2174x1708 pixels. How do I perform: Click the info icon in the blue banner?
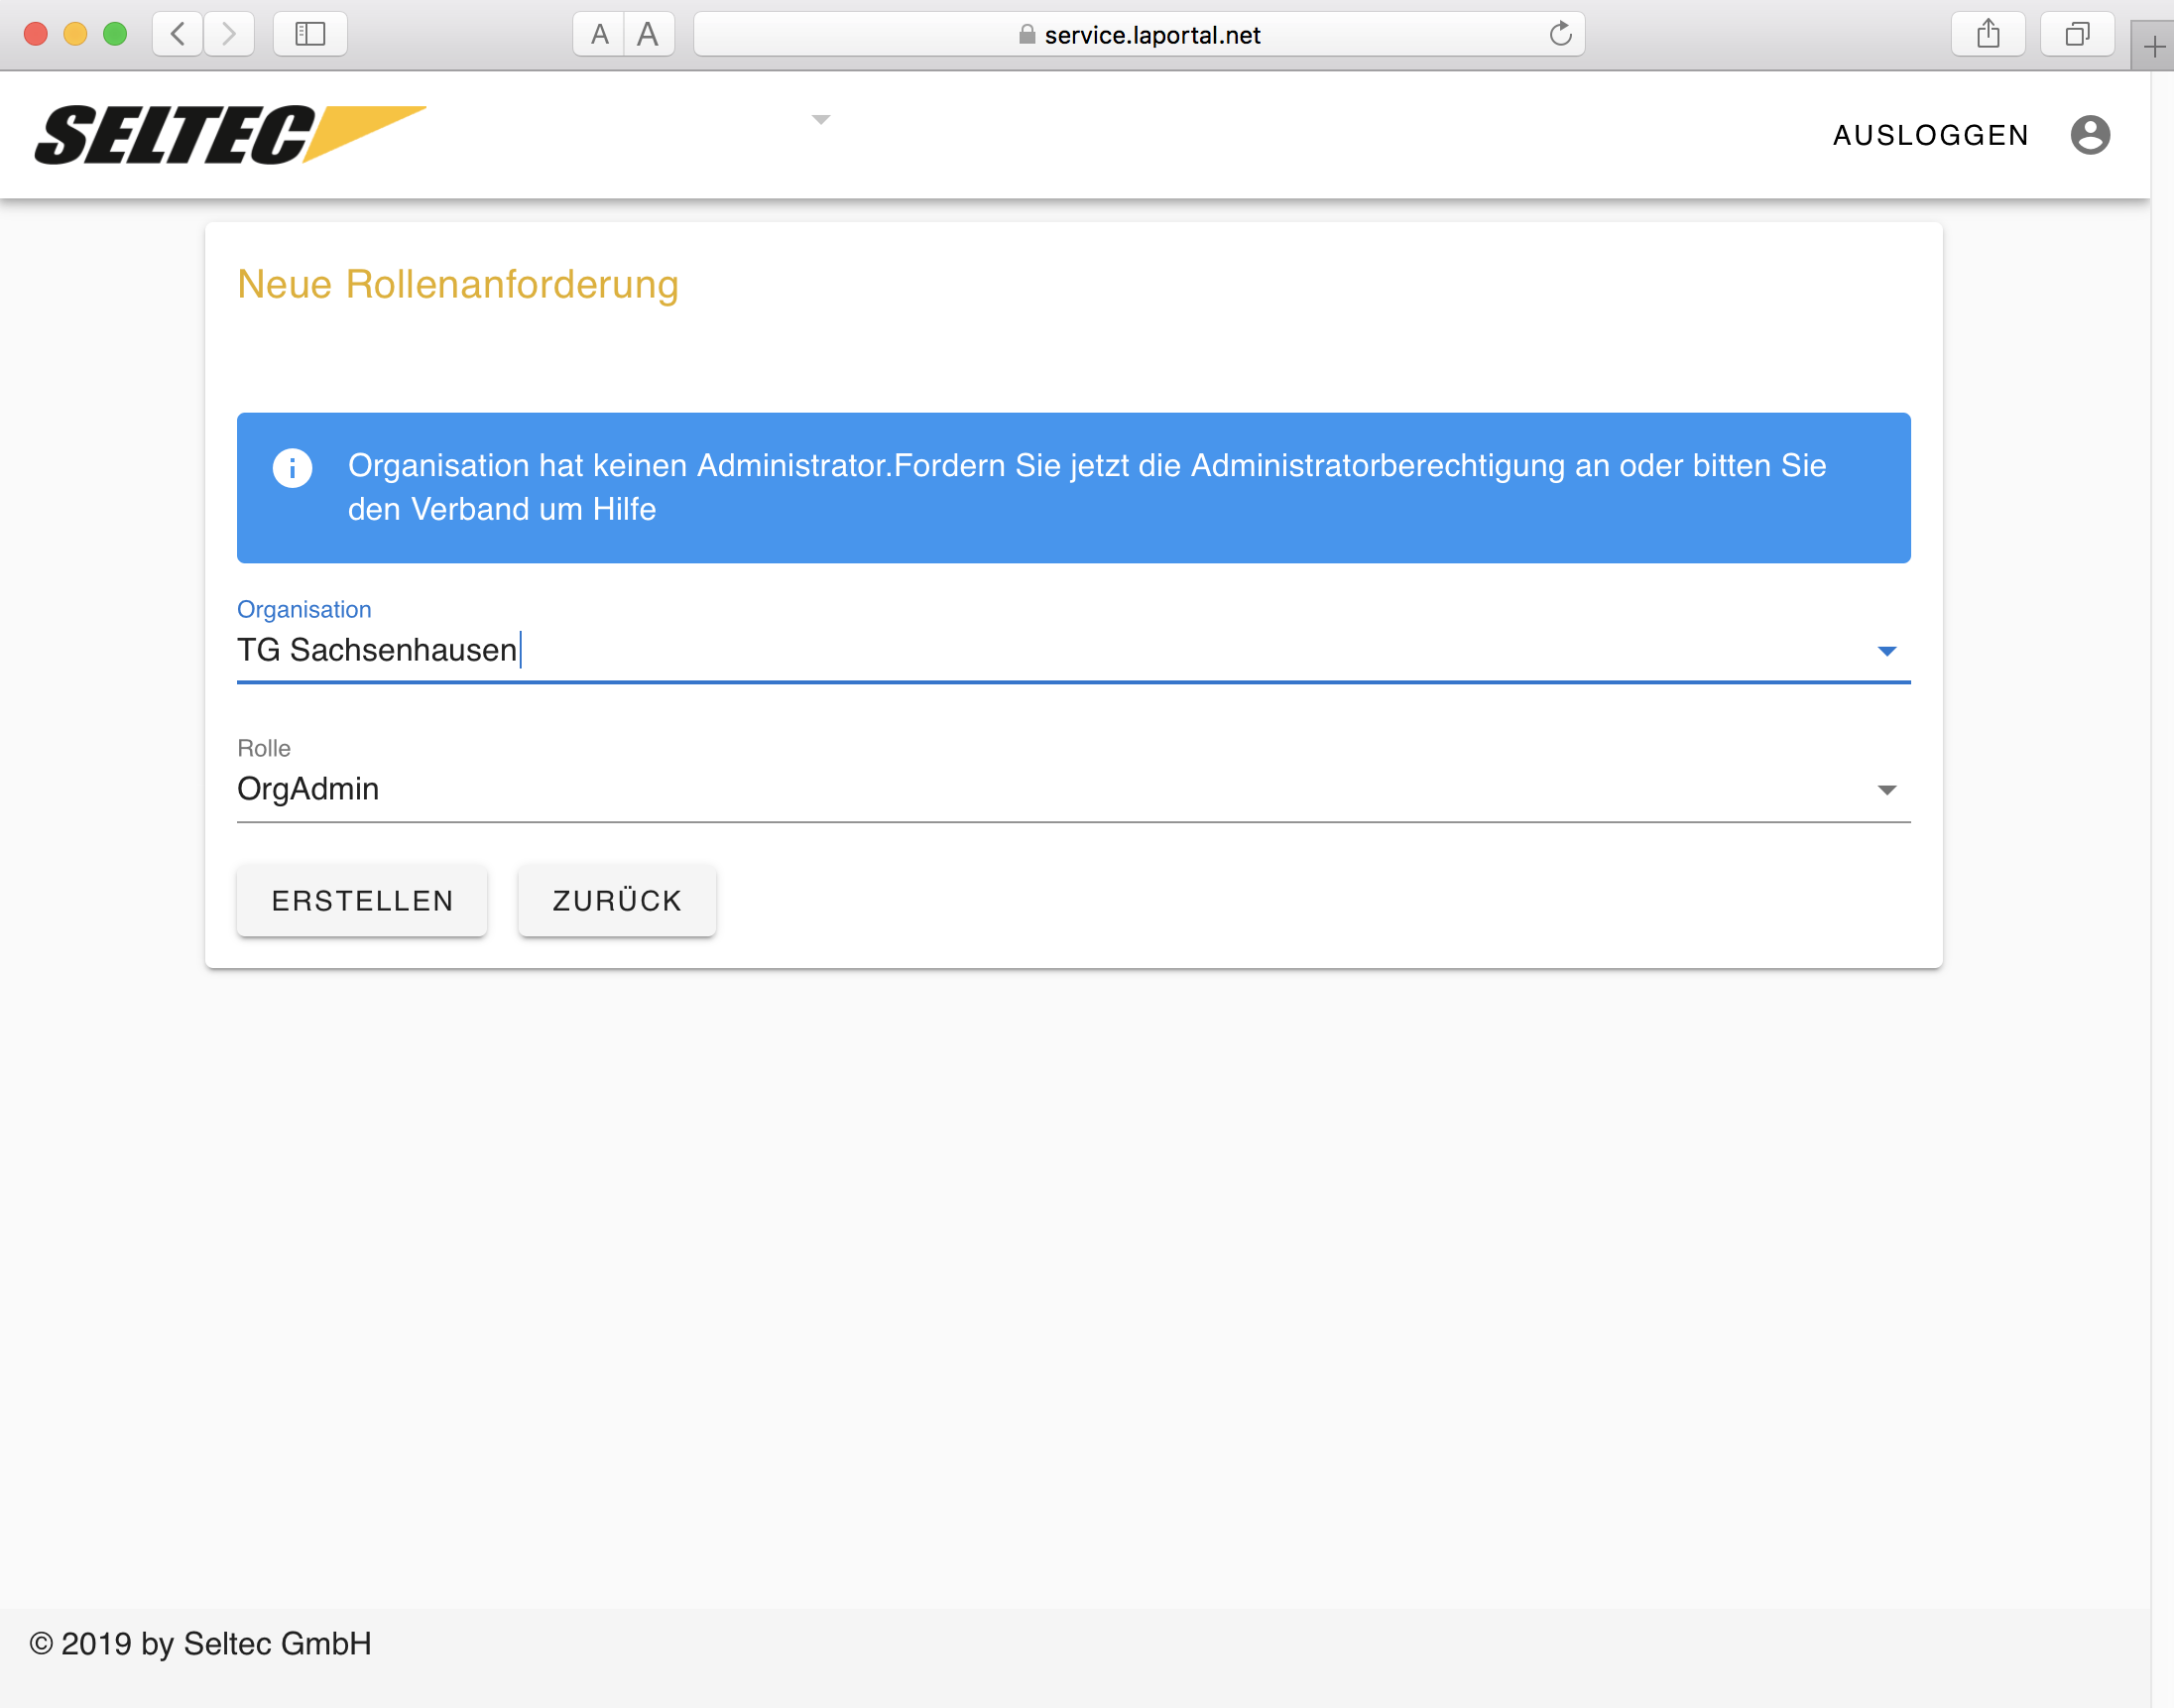click(293, 467)
